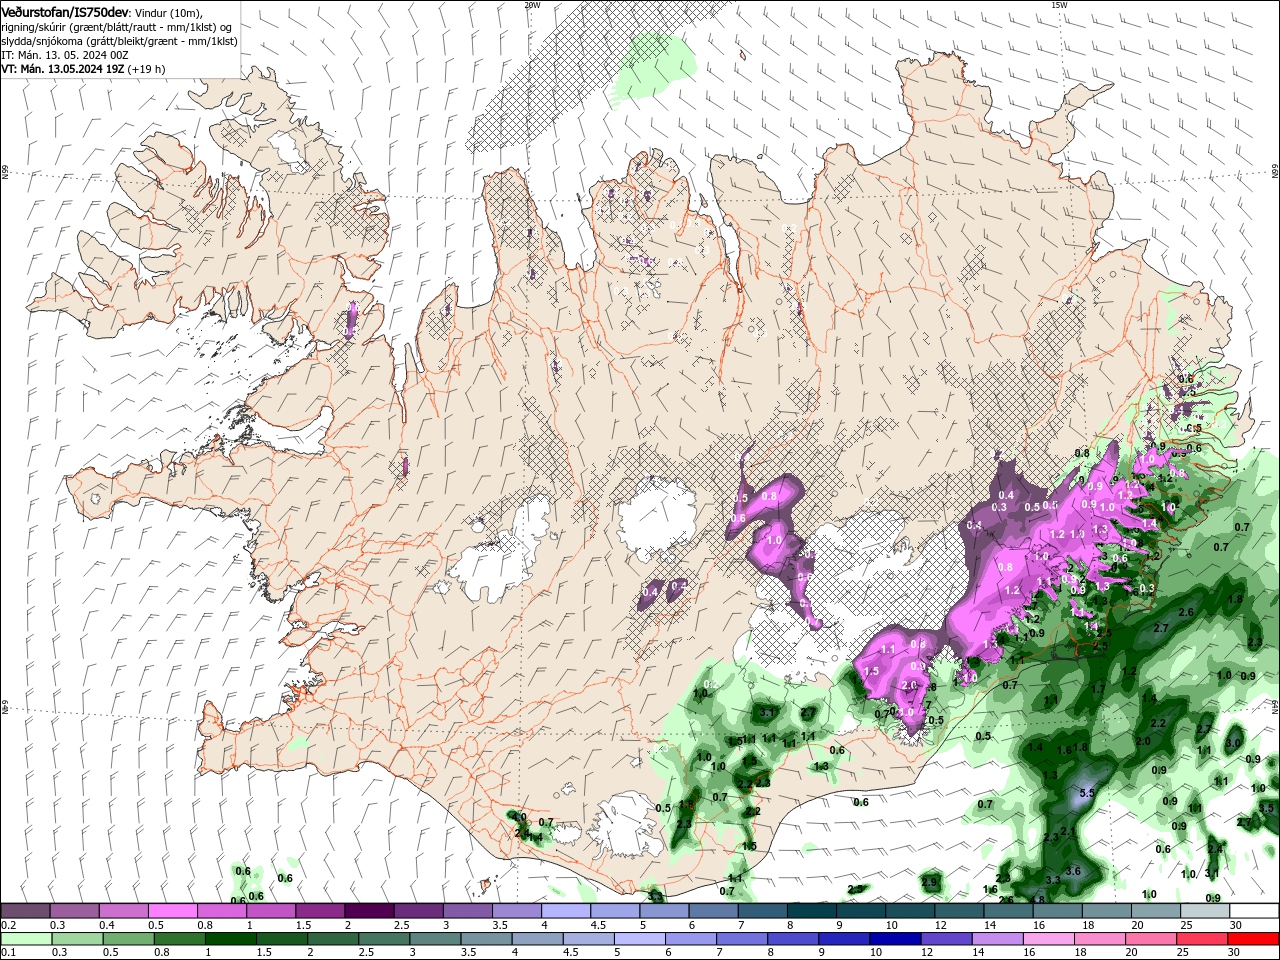Viewport: 1280px width, 960px height.
Task: Pick the rain legend swatch between 0.5 and 0.8
Action: point(128,939)
